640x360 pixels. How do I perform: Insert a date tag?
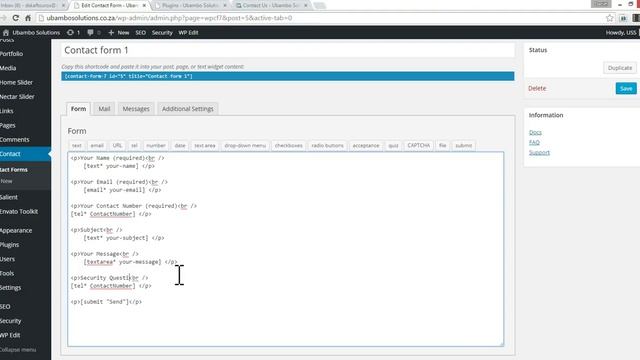(x=180, y=145)
